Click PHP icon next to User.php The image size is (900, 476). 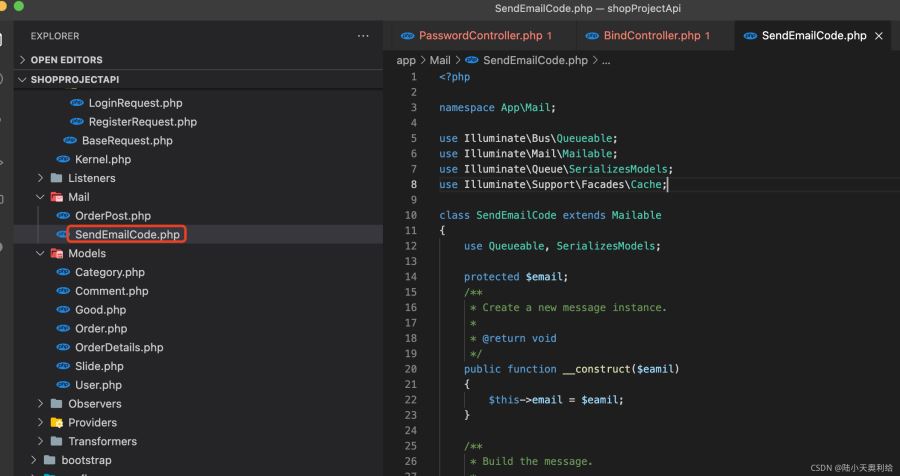[63, 385]
